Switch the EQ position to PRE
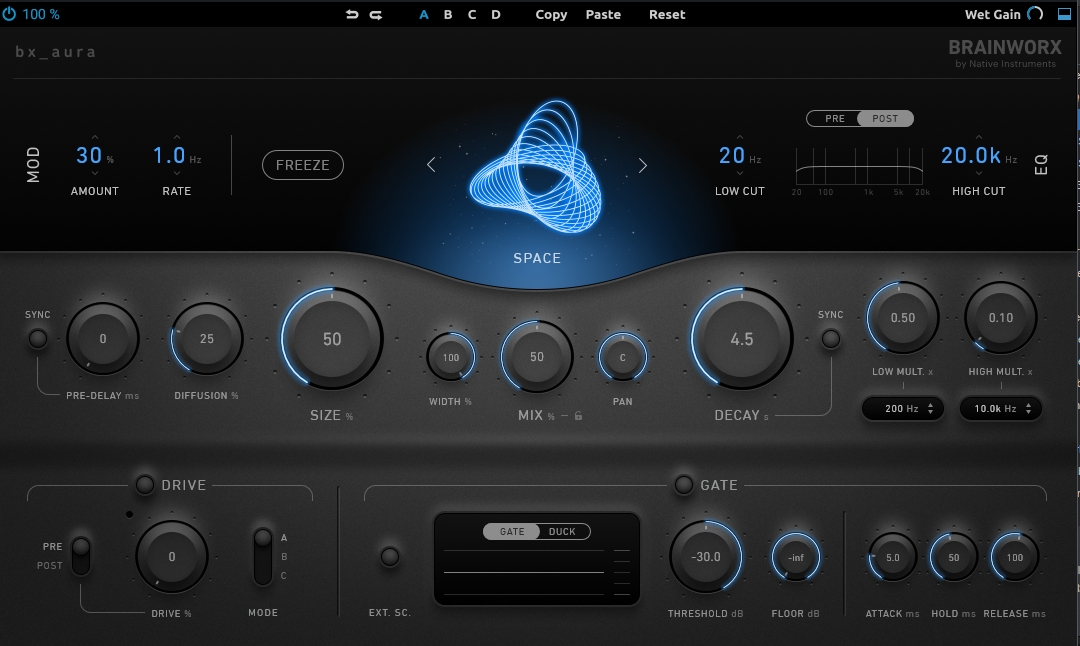 click(x=835, y=118)
